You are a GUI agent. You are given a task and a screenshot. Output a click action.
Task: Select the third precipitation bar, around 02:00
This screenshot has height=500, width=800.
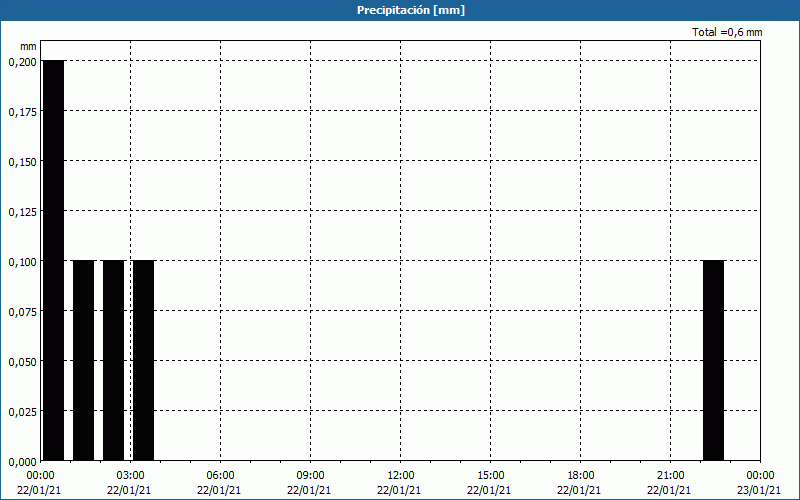[x=113, y=360]
